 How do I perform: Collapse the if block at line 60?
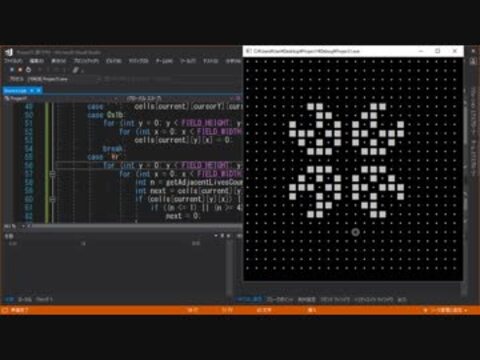pyautogui.click(x=52, y=199)
